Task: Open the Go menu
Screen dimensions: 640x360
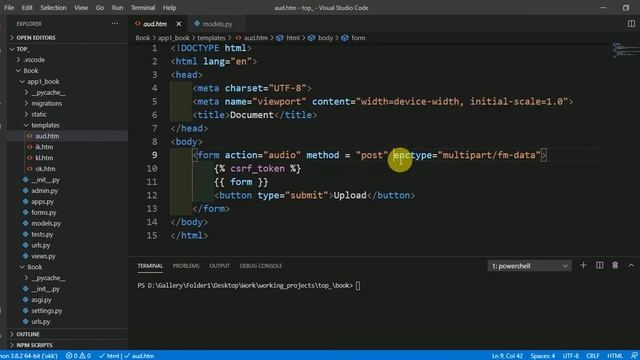Action: pos(100,8)
